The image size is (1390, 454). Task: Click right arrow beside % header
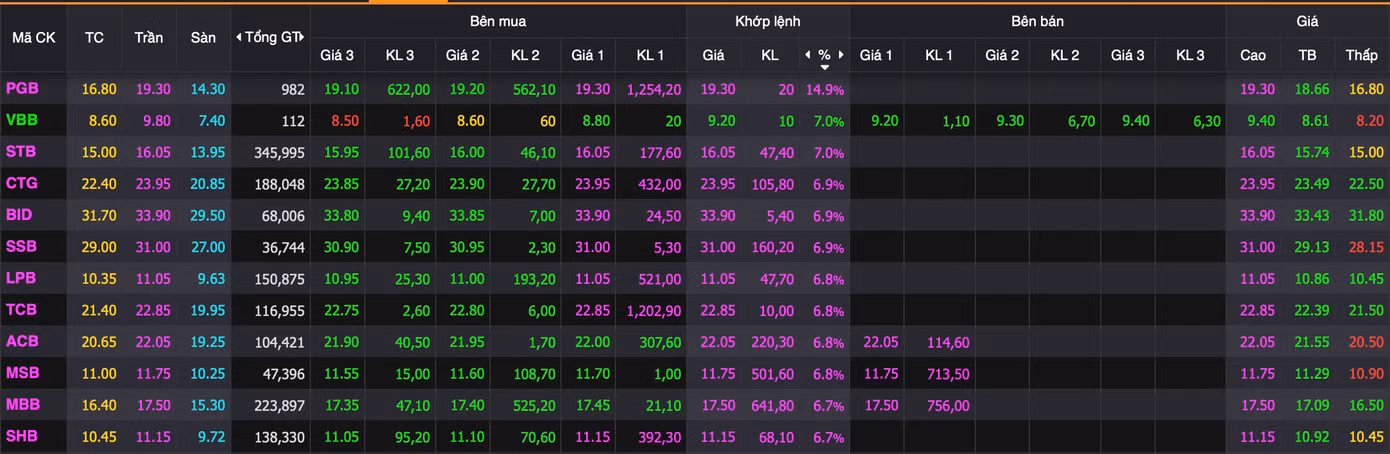841,55
